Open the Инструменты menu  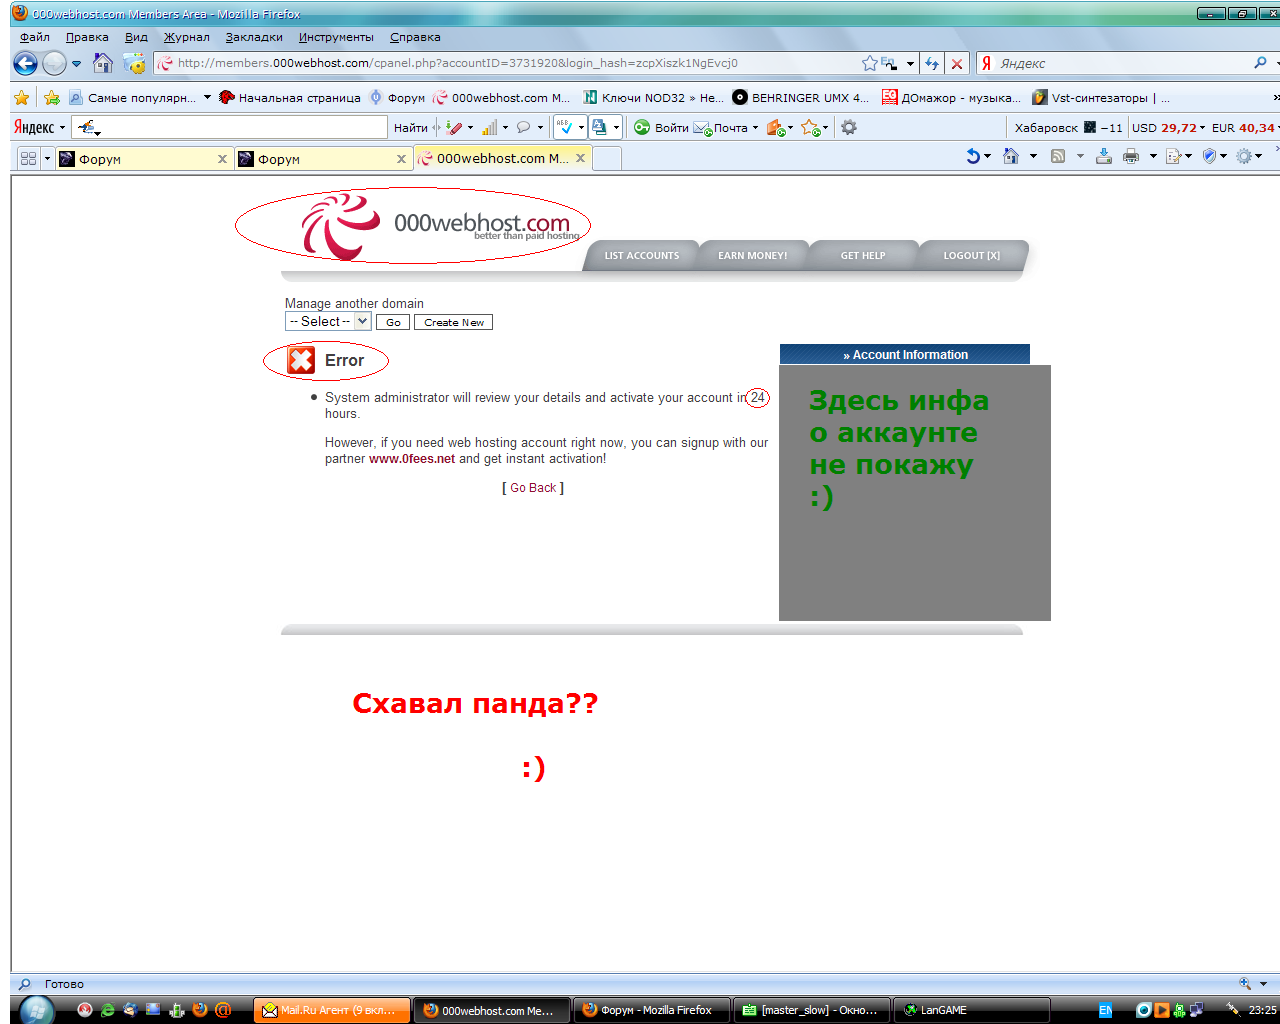tap(336, 37)
